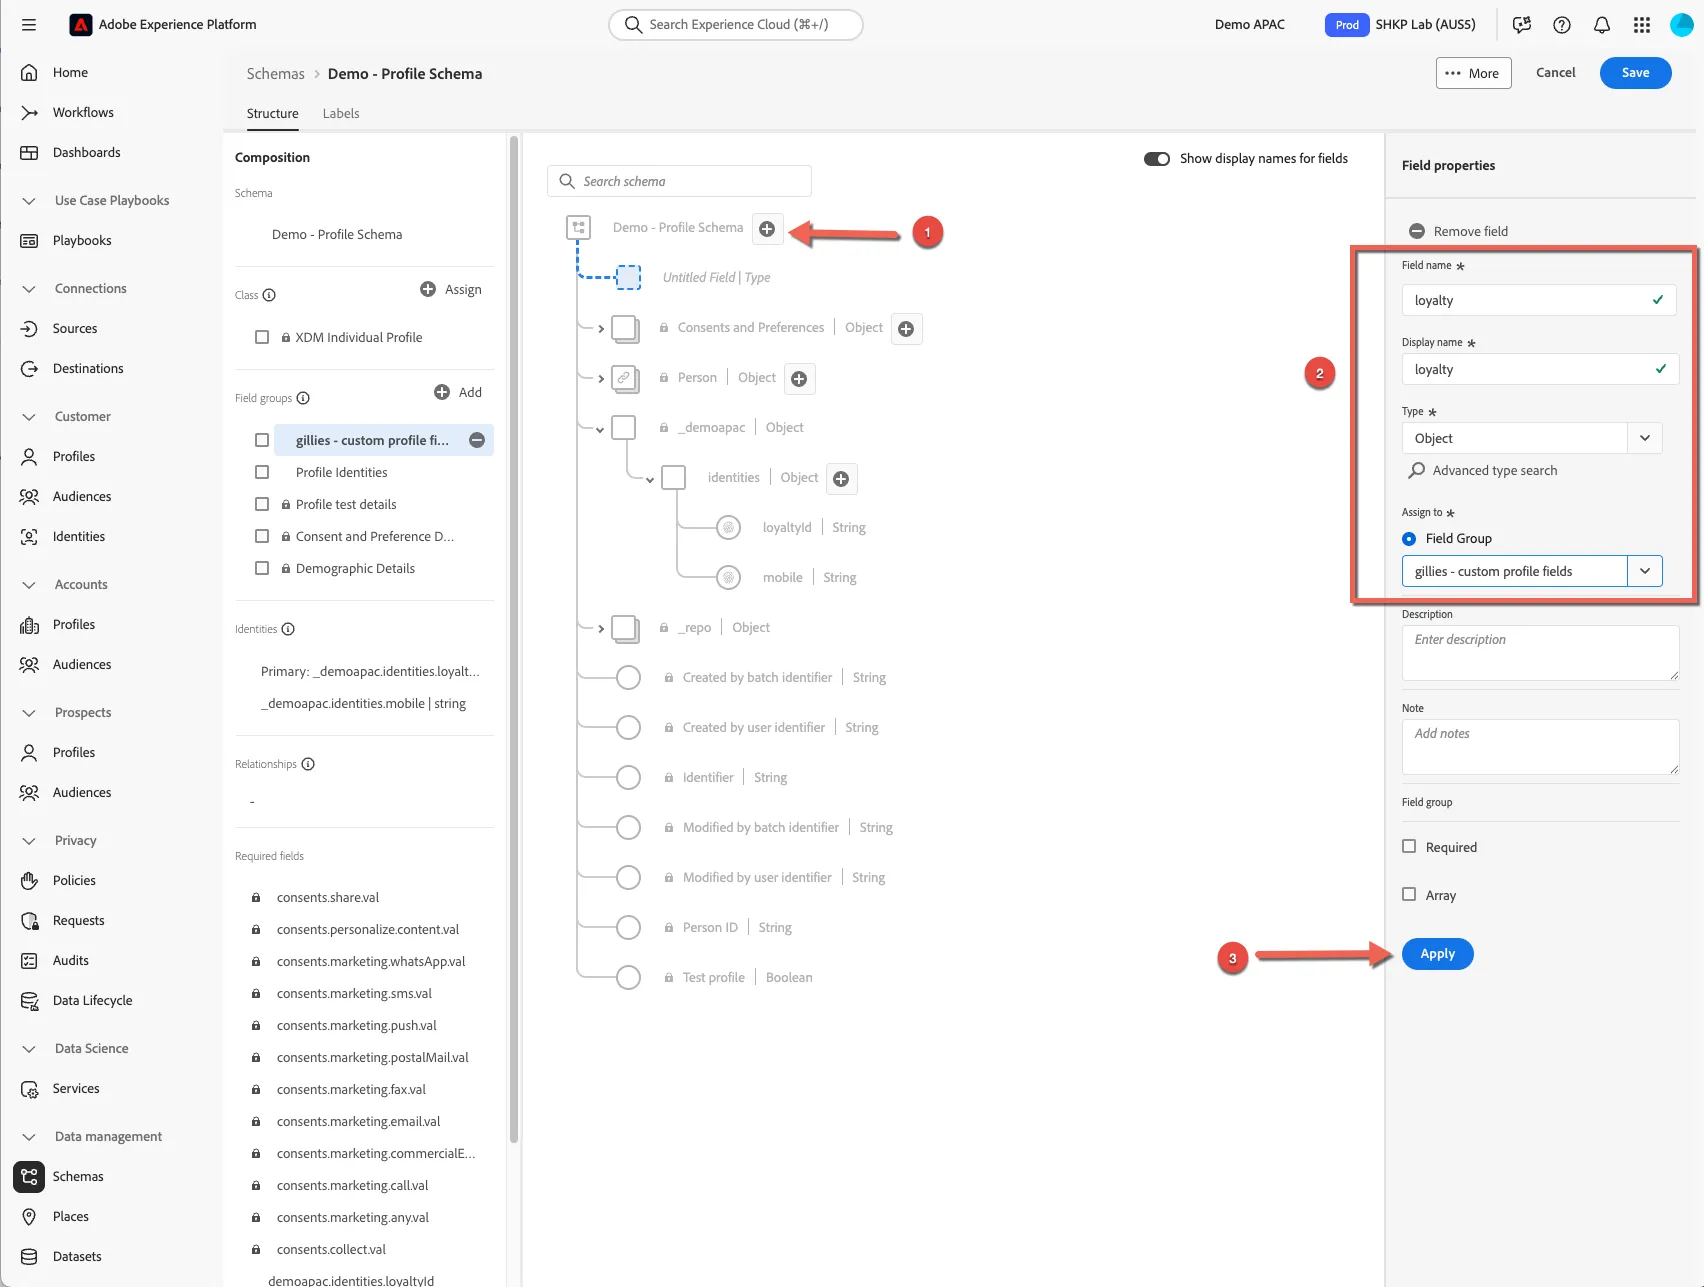The image size is (1704, 1287).
Task: Open the hamburger navigation menu
Action: coord(29,25)
